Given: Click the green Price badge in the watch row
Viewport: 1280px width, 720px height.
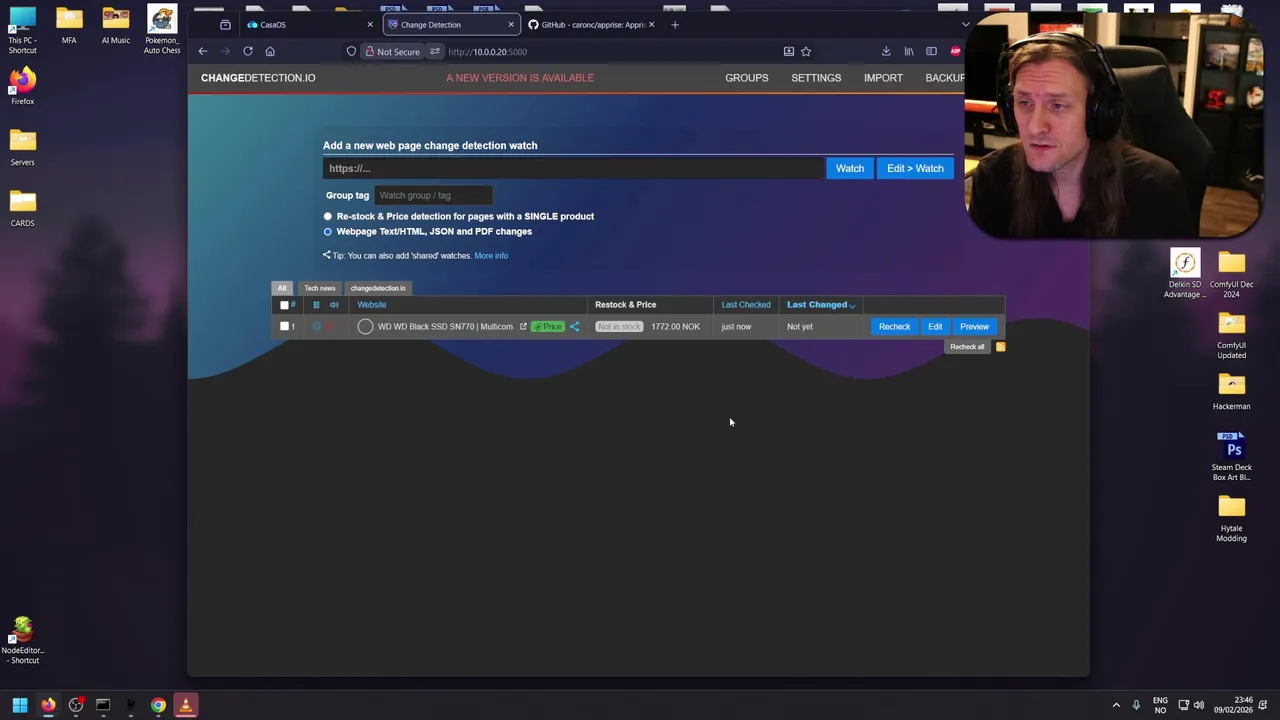Looking at the screenshot, I should [x=548, y=327].
